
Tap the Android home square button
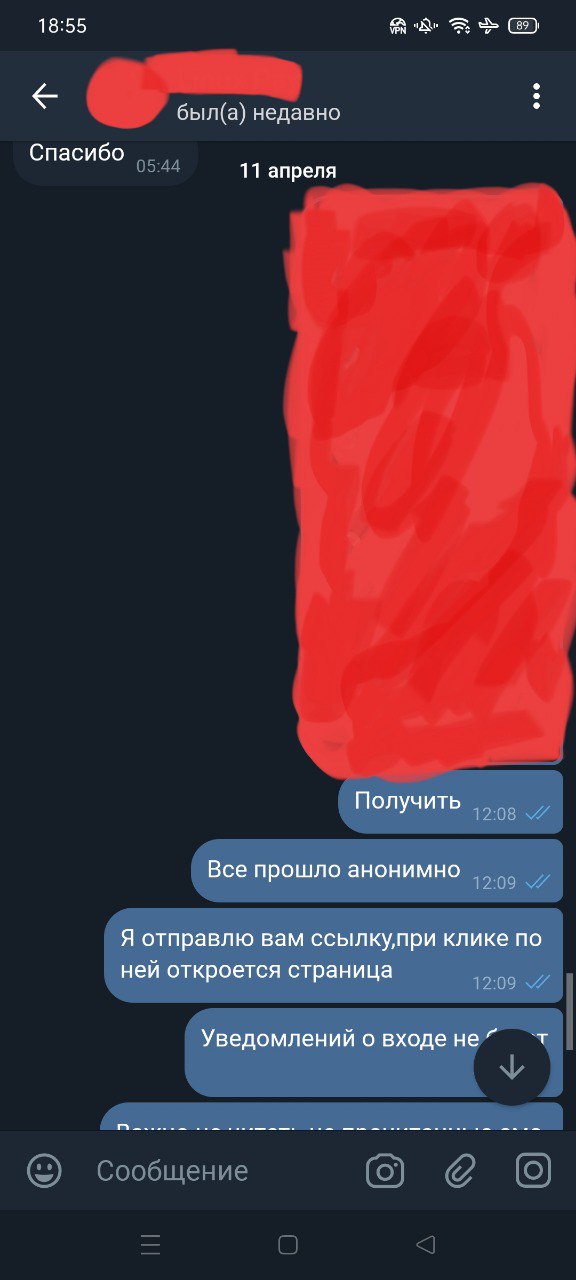(288, 1245)
